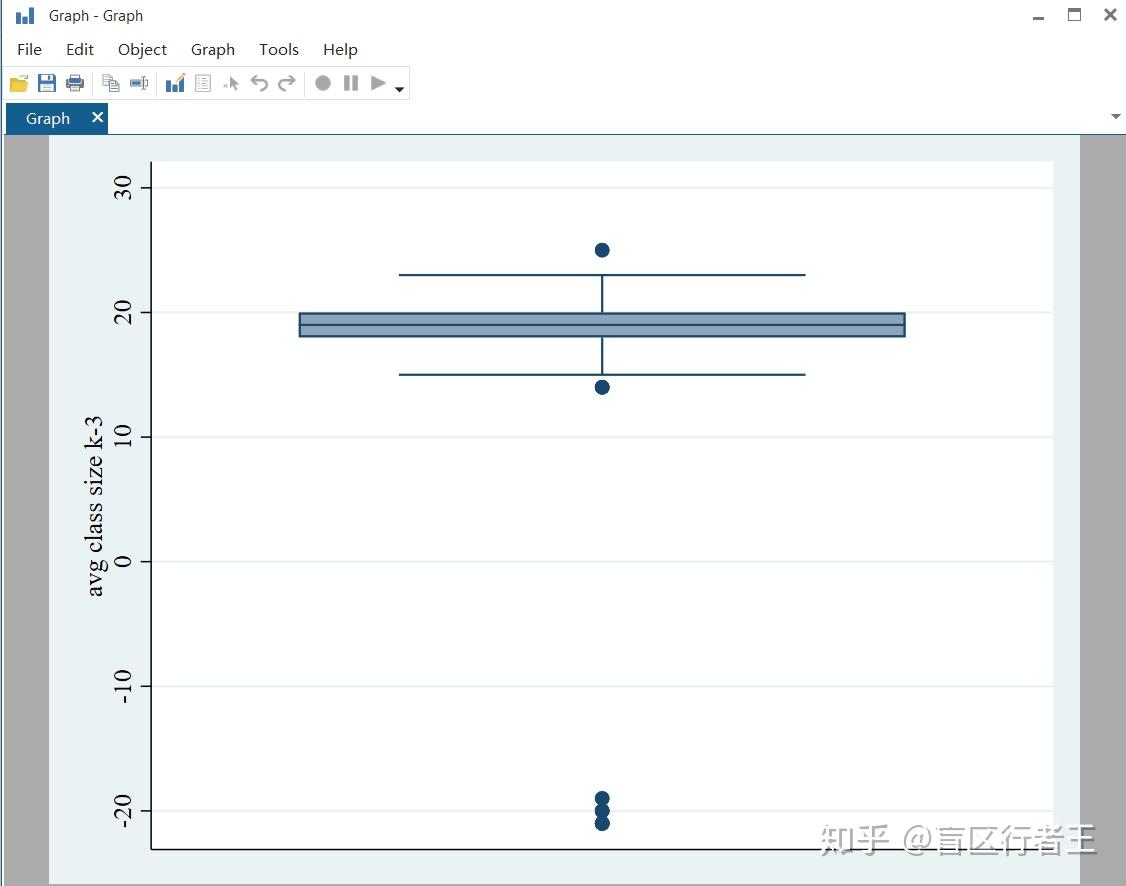The image size is (1126, 886).
Task: Pause recording with the Pause button
Action: coord(351,83)
